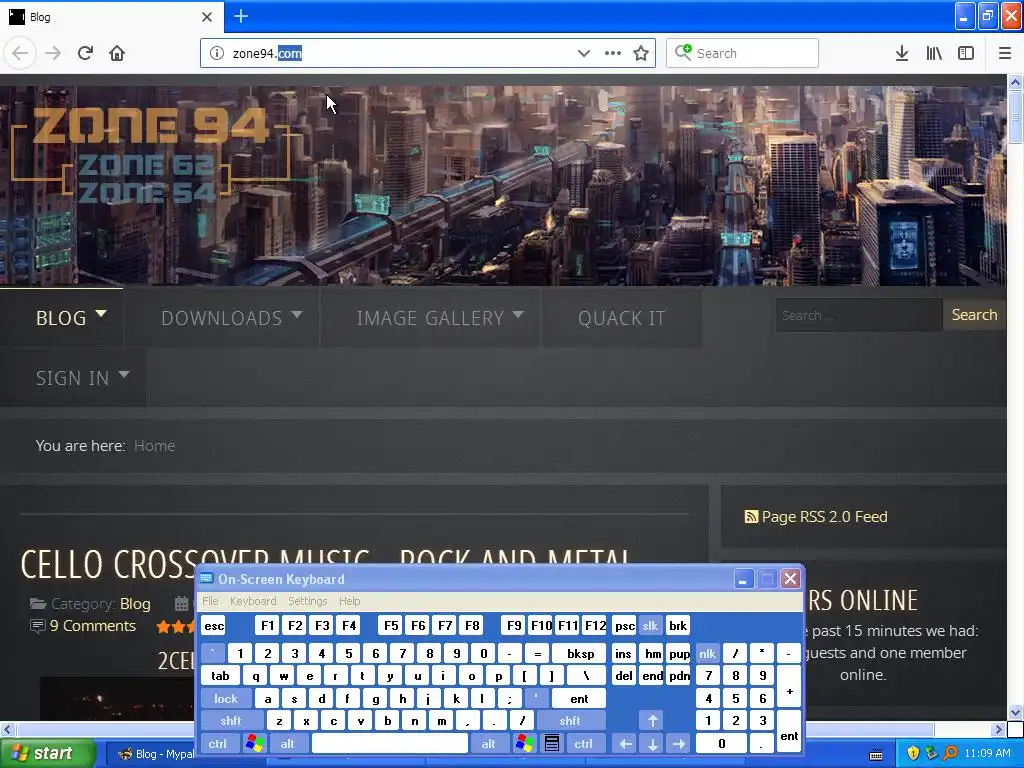1024x768 pixels.
Task: Open site information icon in address bar
Action: [216, 53]
